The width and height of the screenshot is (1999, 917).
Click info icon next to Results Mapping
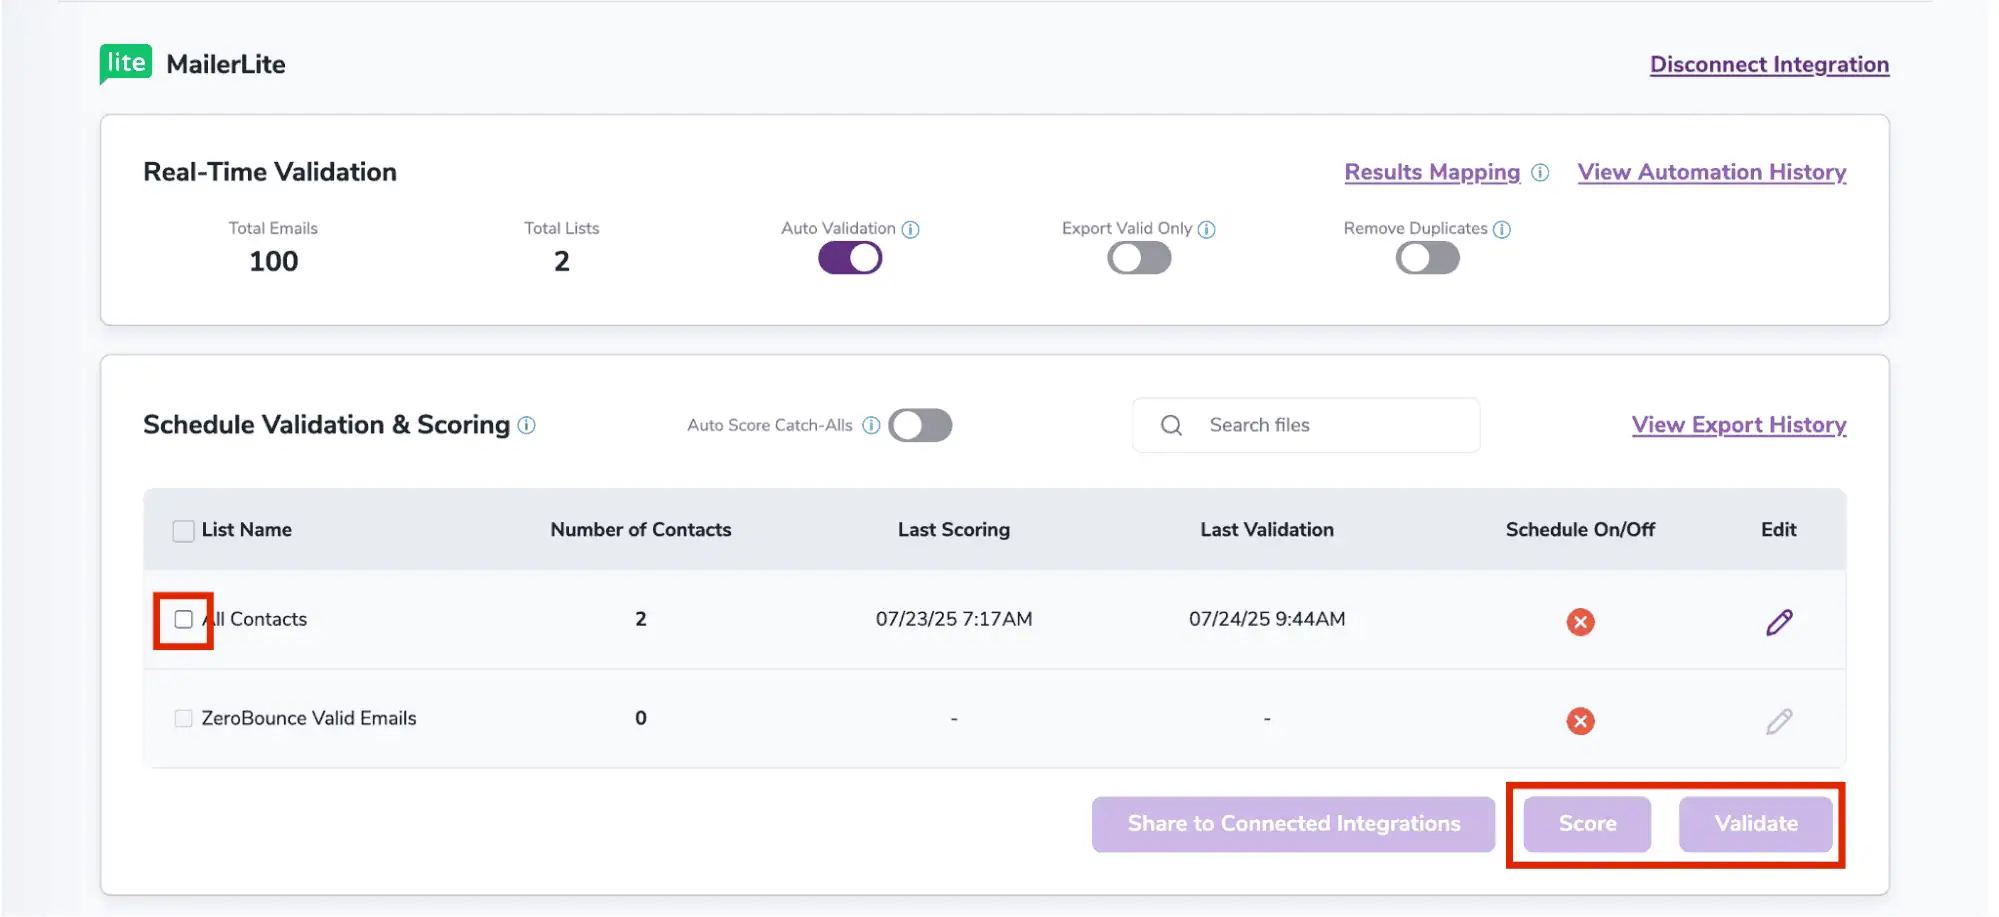pyautogui.click(x=1540, y=173)
